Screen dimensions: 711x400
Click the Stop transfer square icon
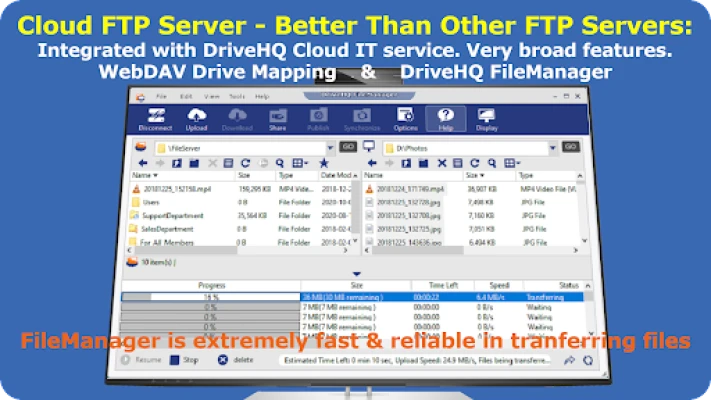pyautogui.click(x=175, y=360)
